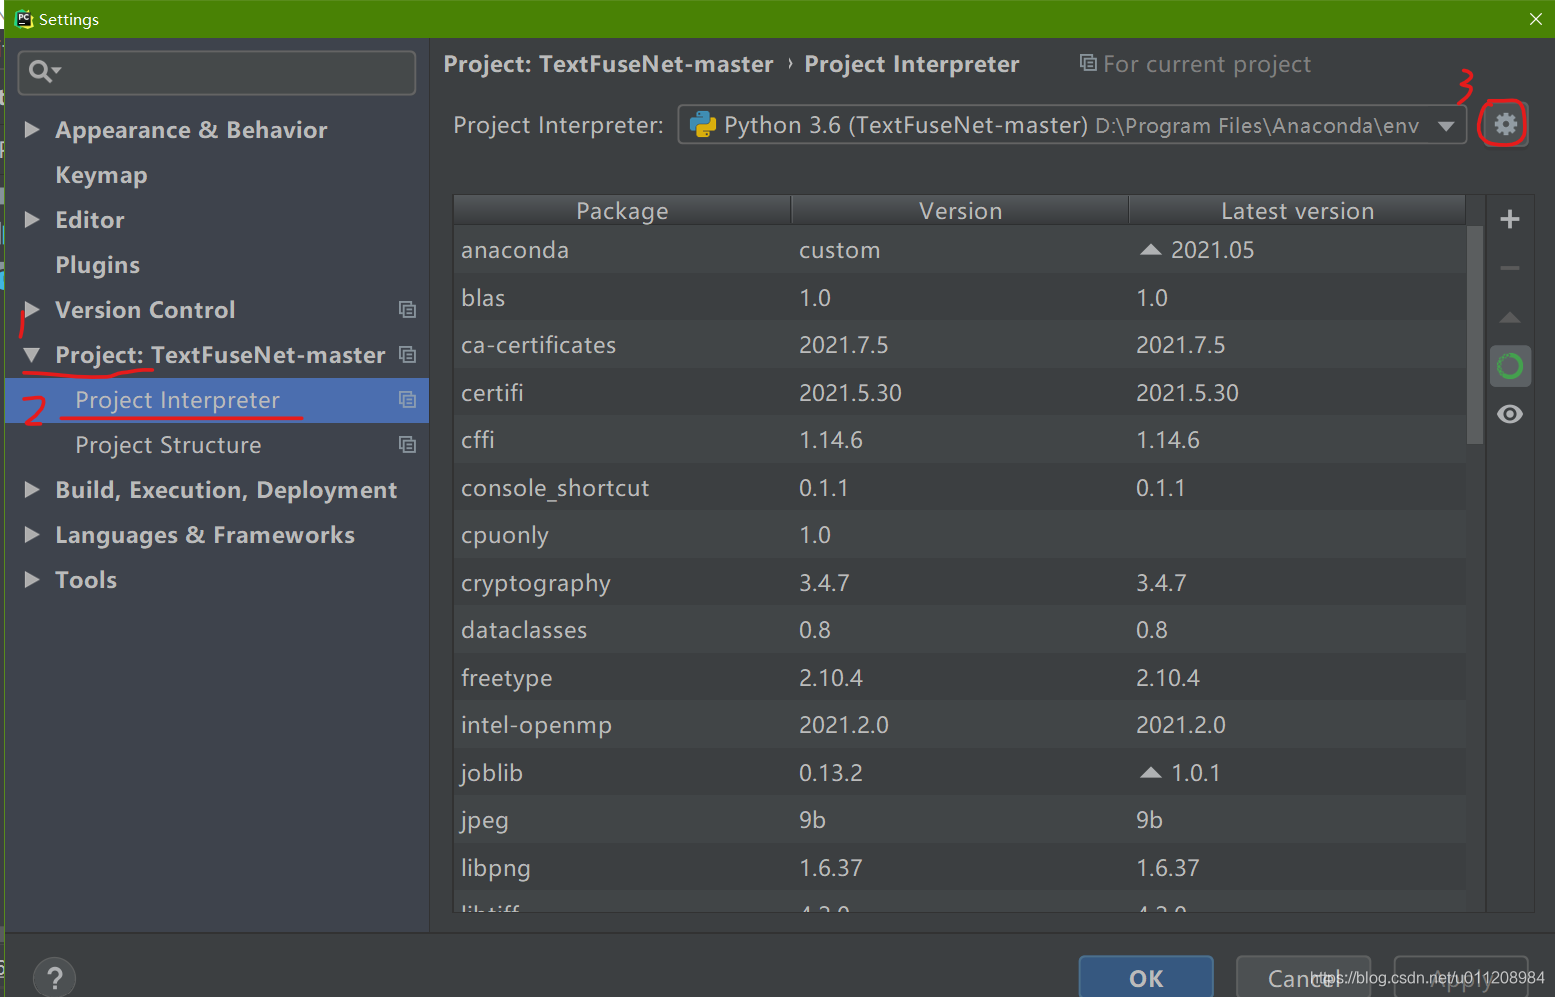Expand the Tools section arrow
Viewport: 1555px width, 997px height.
(x=32, y=580)
